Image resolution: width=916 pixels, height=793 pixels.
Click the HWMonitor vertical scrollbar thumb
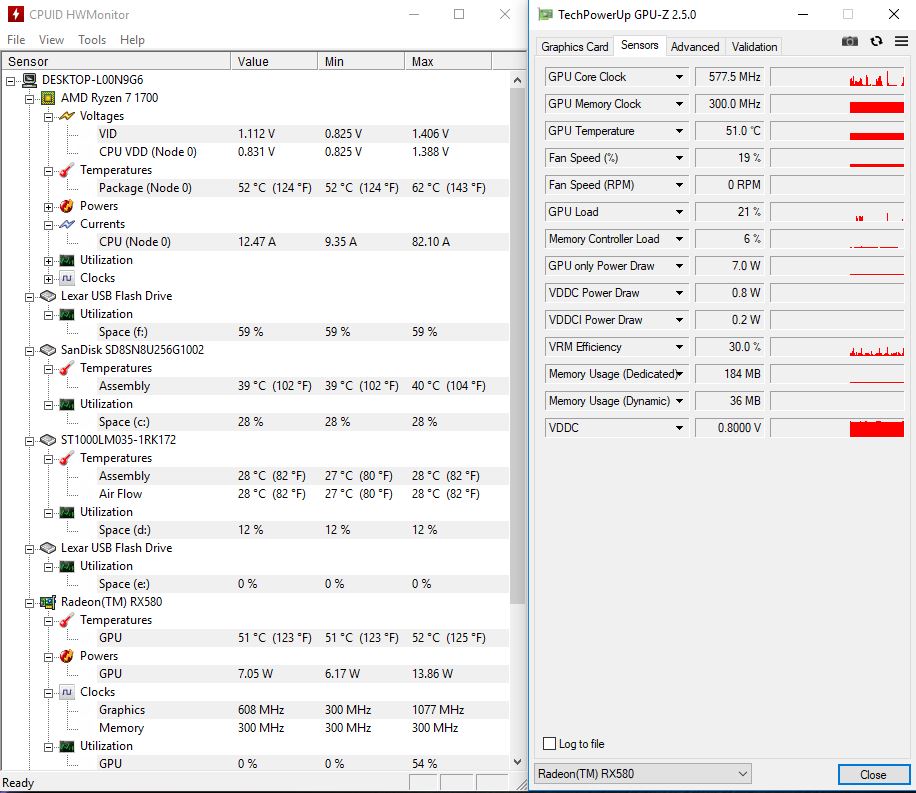(517, 345)
